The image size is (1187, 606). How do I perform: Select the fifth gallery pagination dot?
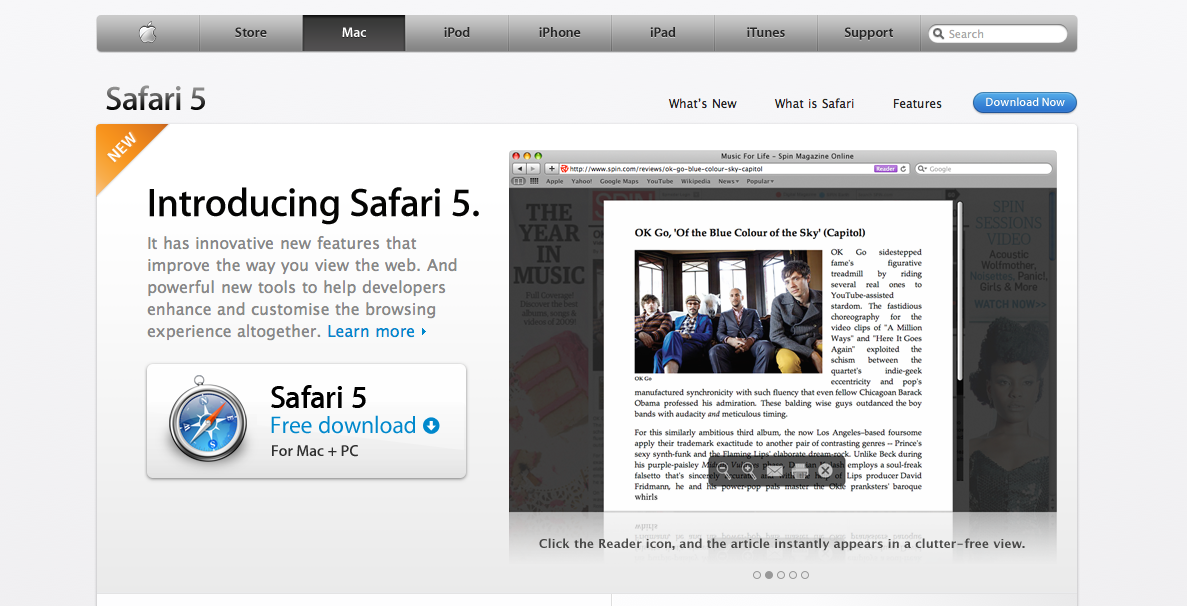click(805, 575)
